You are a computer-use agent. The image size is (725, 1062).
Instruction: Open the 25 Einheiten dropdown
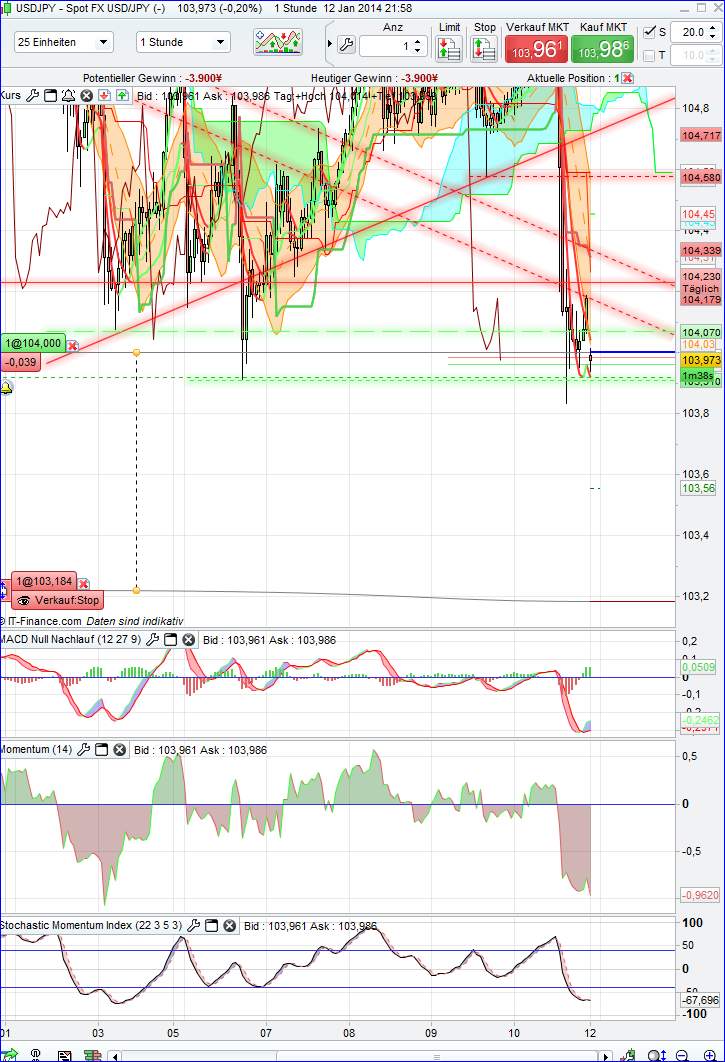(64, 42)
